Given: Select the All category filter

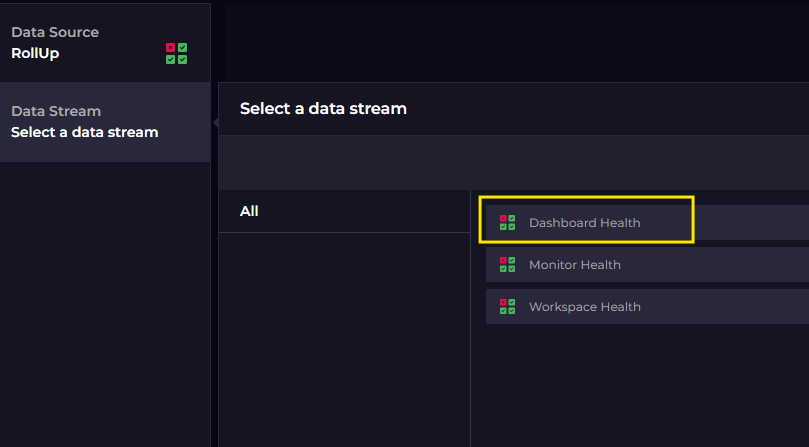Looking at the screenshot, I should click(x=249, y=211).
